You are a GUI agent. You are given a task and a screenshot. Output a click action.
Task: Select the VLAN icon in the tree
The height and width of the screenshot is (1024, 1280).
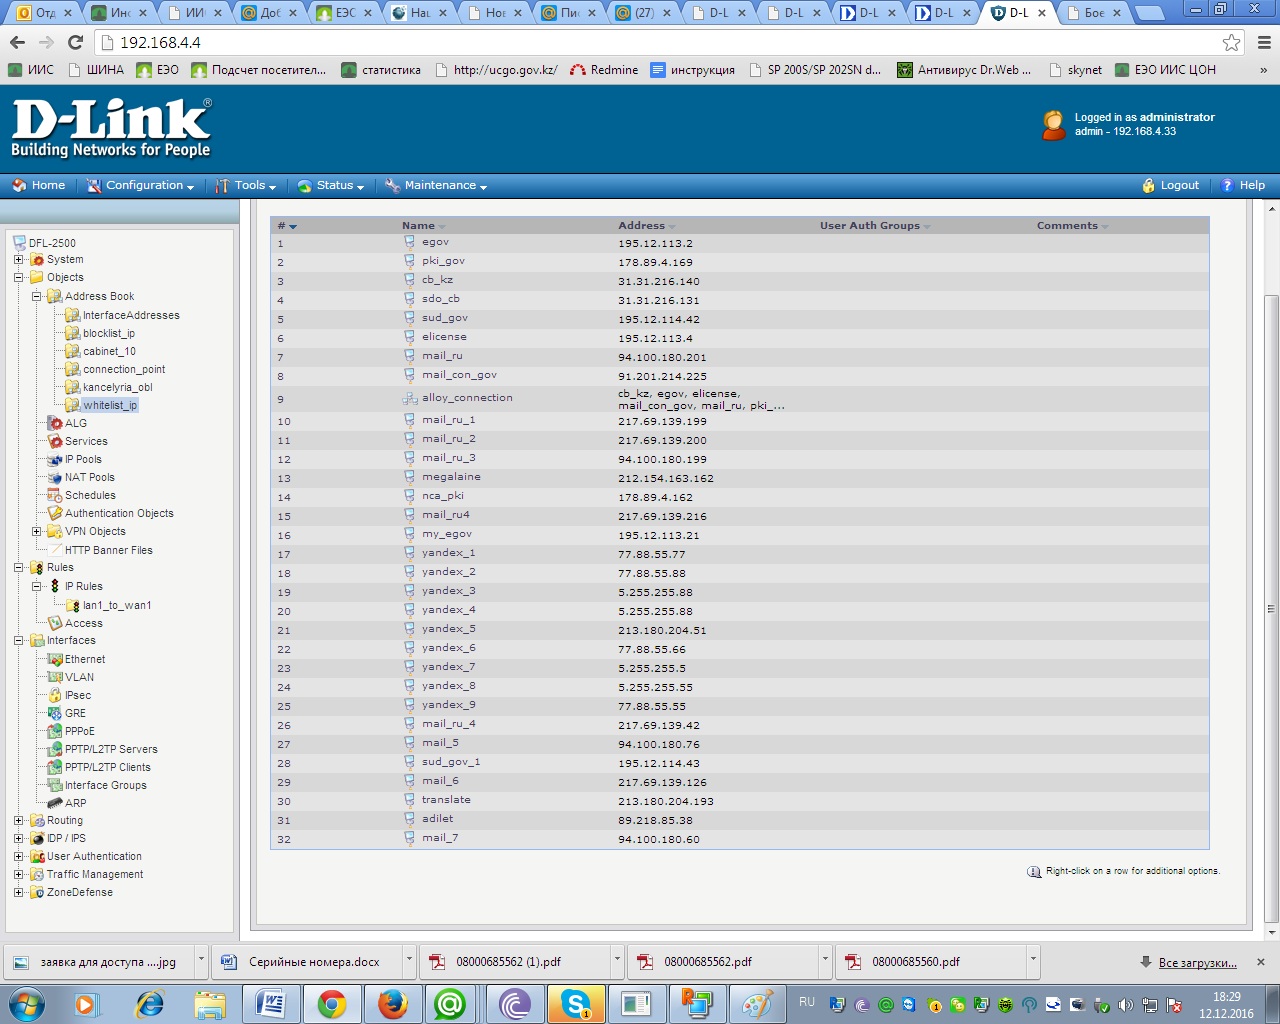(x=56, y=677)
